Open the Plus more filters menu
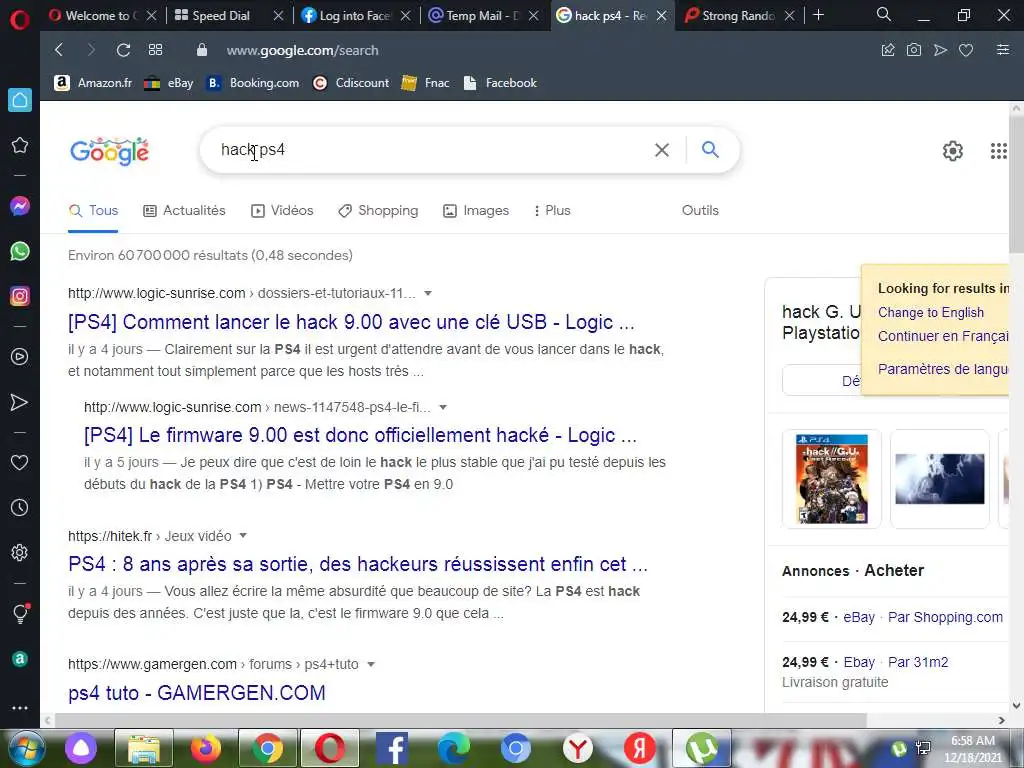This screenshot has height=768, width=1024. 552,210
